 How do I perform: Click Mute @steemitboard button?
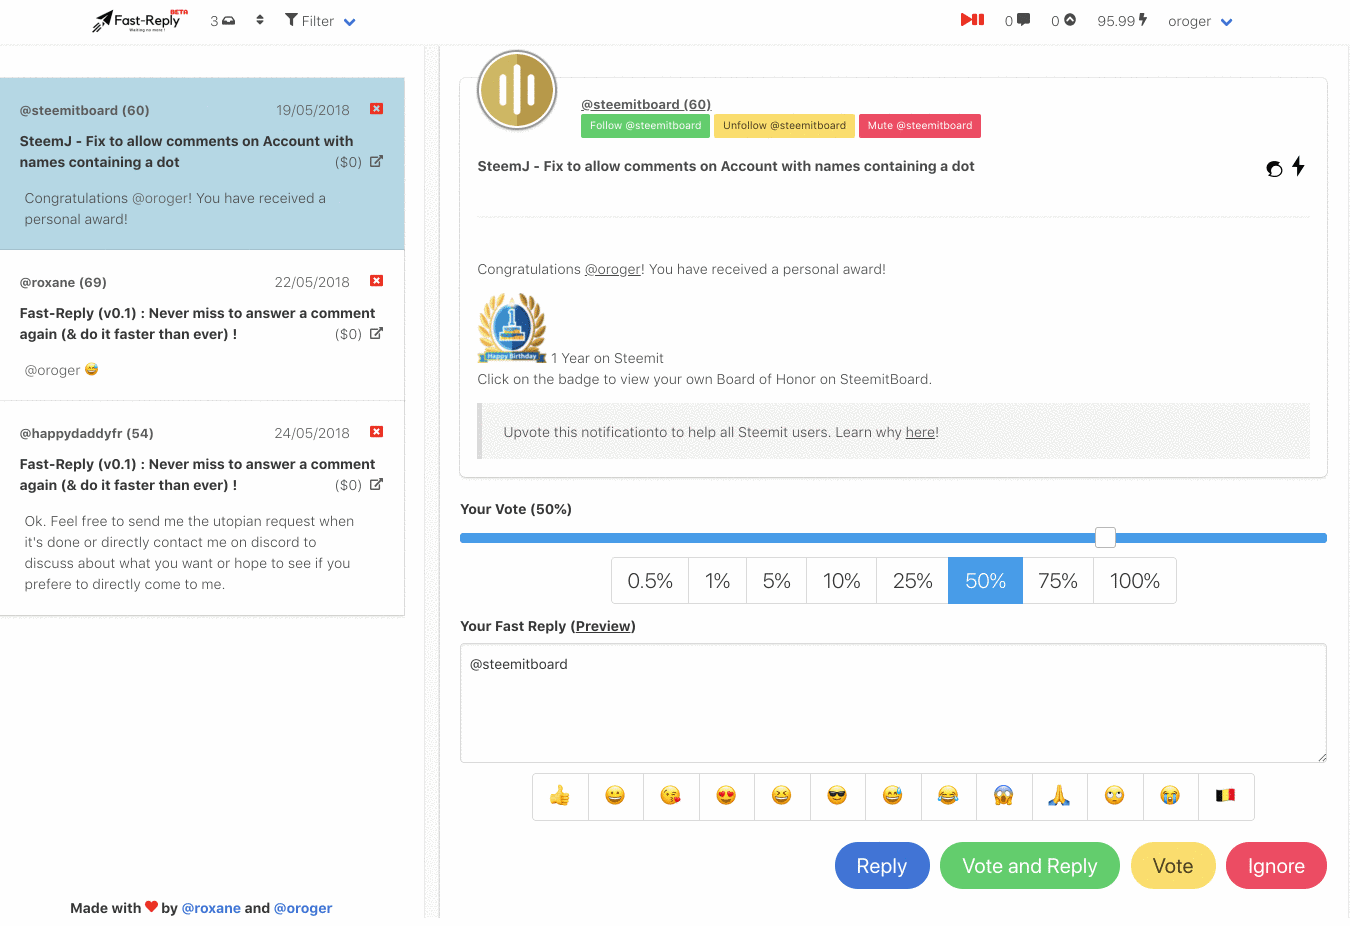[x=920, y=126]
